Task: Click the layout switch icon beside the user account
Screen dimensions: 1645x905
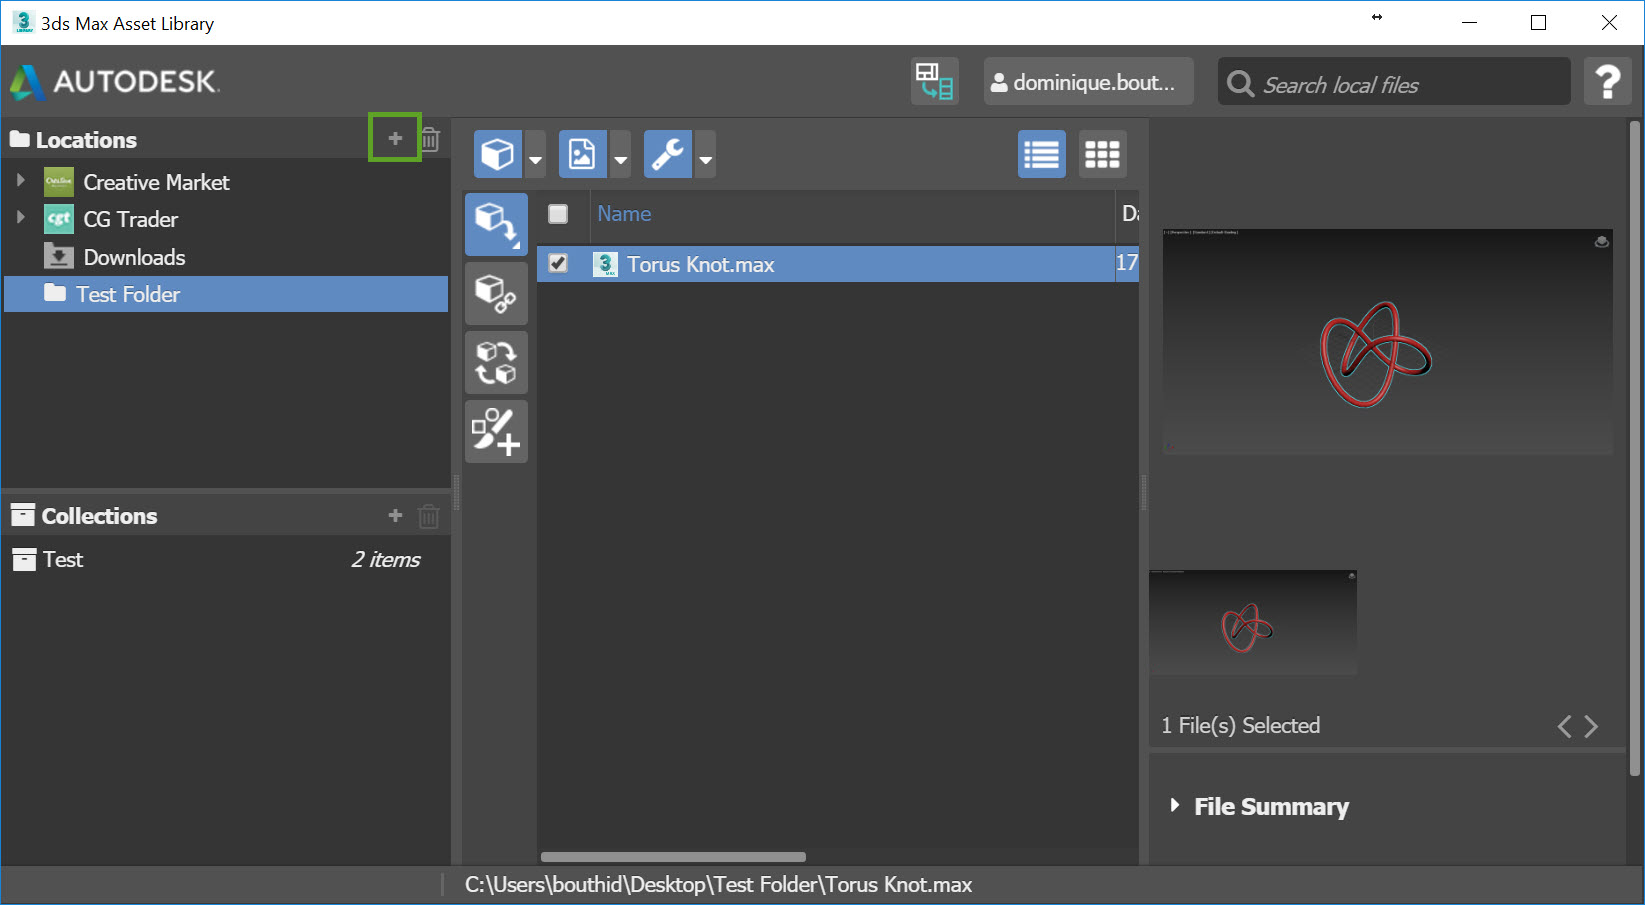Action: 935,81
